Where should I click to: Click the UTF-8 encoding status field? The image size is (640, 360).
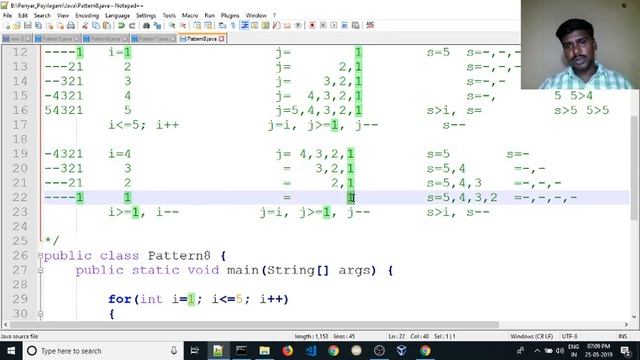click(x=569, y=336)
